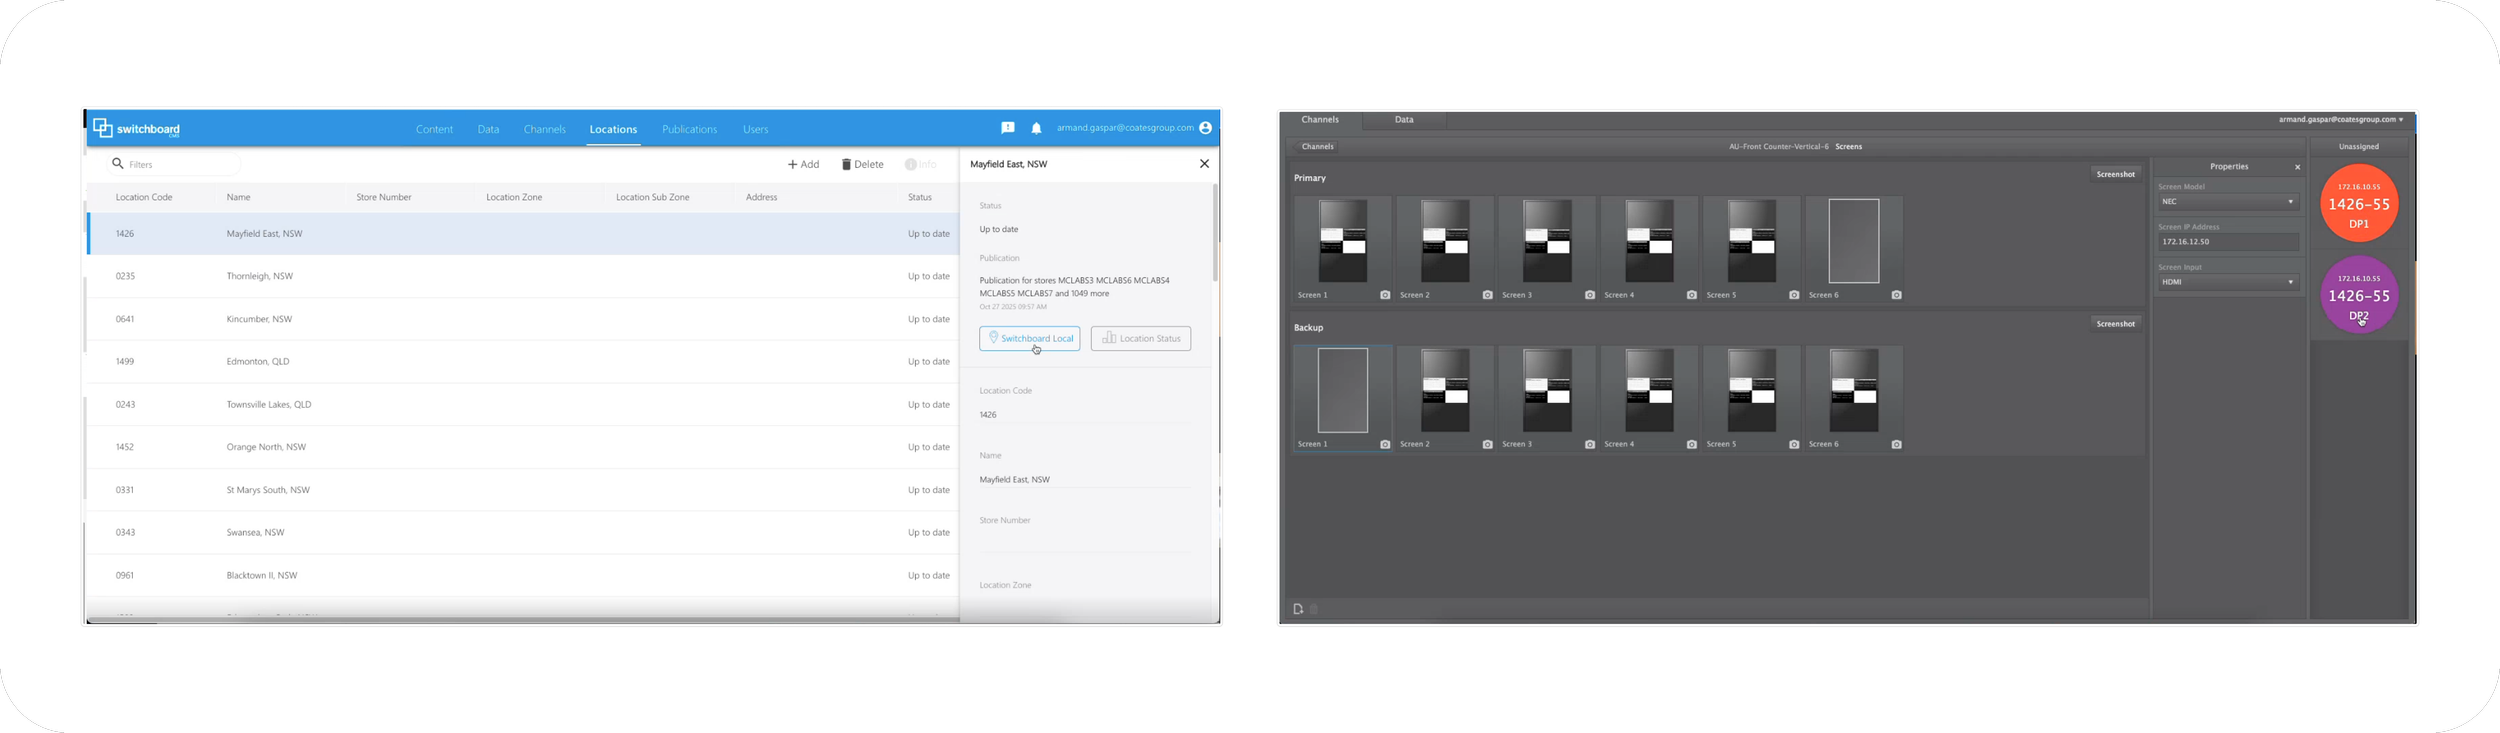Switch to the Data tab in Switchboard header

pyautogui.click(x=488, y=129)
